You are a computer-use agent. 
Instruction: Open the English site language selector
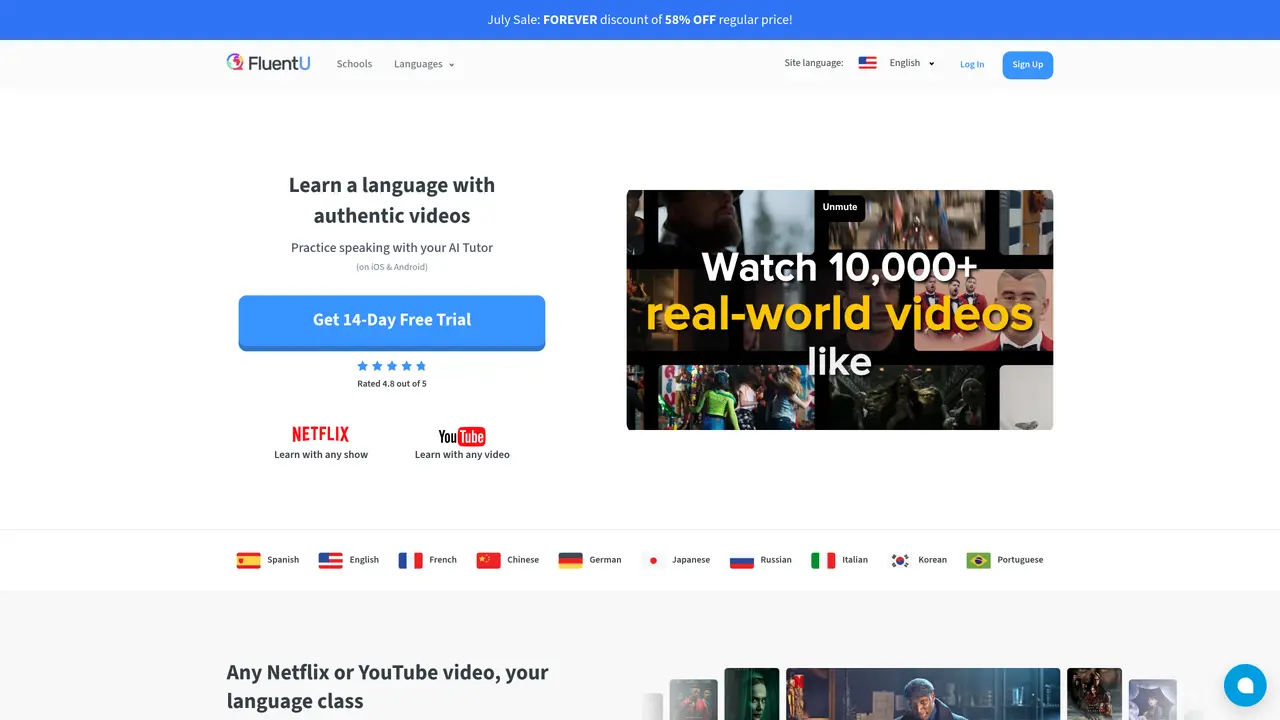[912, 63]
